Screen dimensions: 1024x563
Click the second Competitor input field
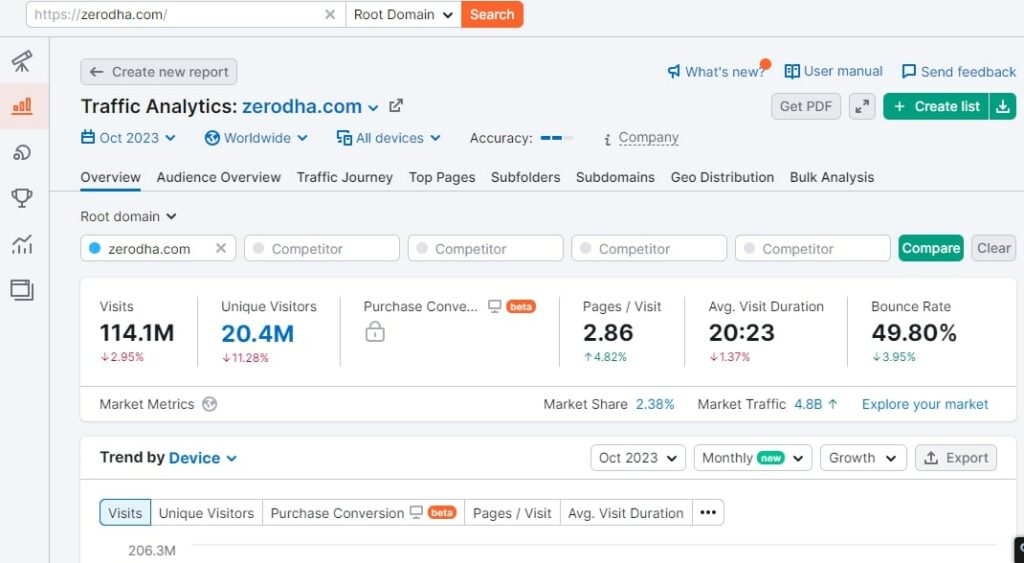(x=485, y=248)
